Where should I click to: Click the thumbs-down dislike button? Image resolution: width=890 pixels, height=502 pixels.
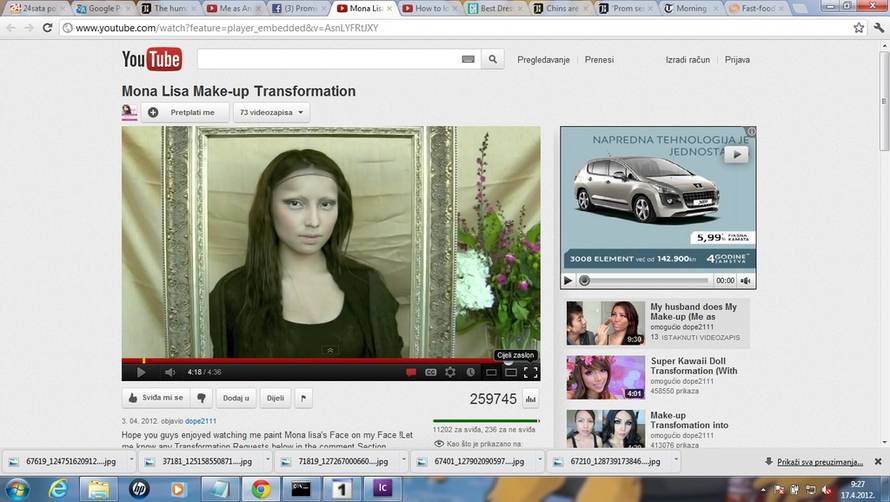tap(201, 398)
